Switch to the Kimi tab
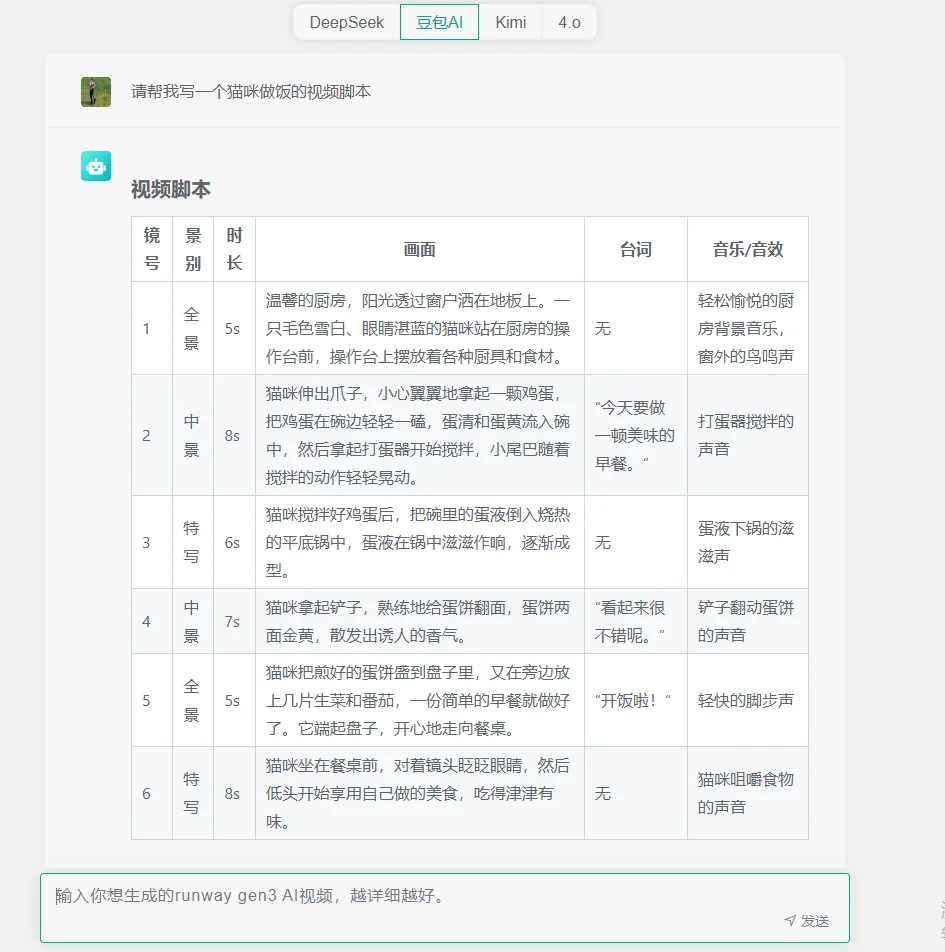This screenshot has width=945, height=952. pos(511,22)
